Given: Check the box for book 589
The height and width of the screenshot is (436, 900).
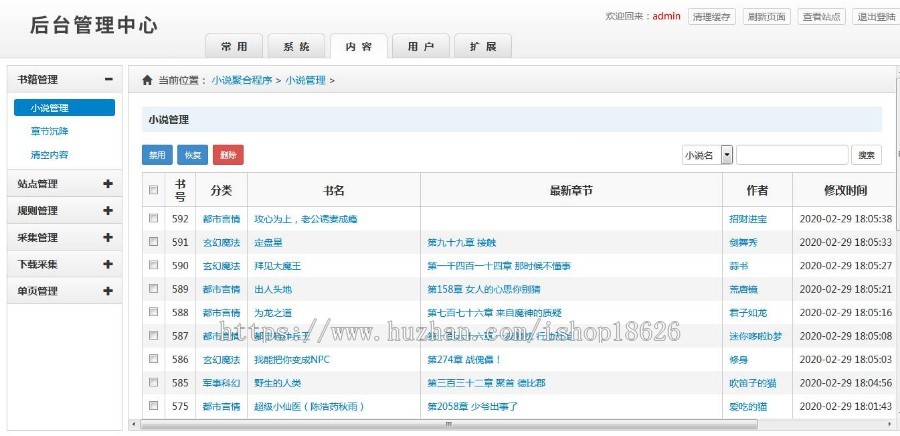Looking at the screenshot, I should coord(153,289).
